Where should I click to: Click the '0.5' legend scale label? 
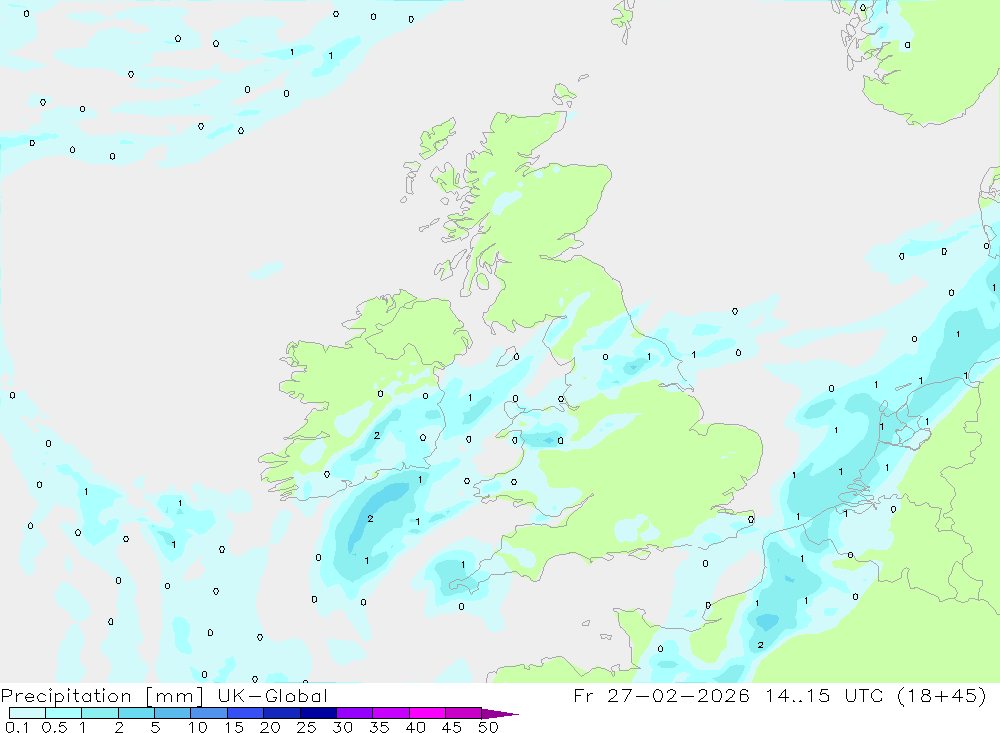(55, 727)
